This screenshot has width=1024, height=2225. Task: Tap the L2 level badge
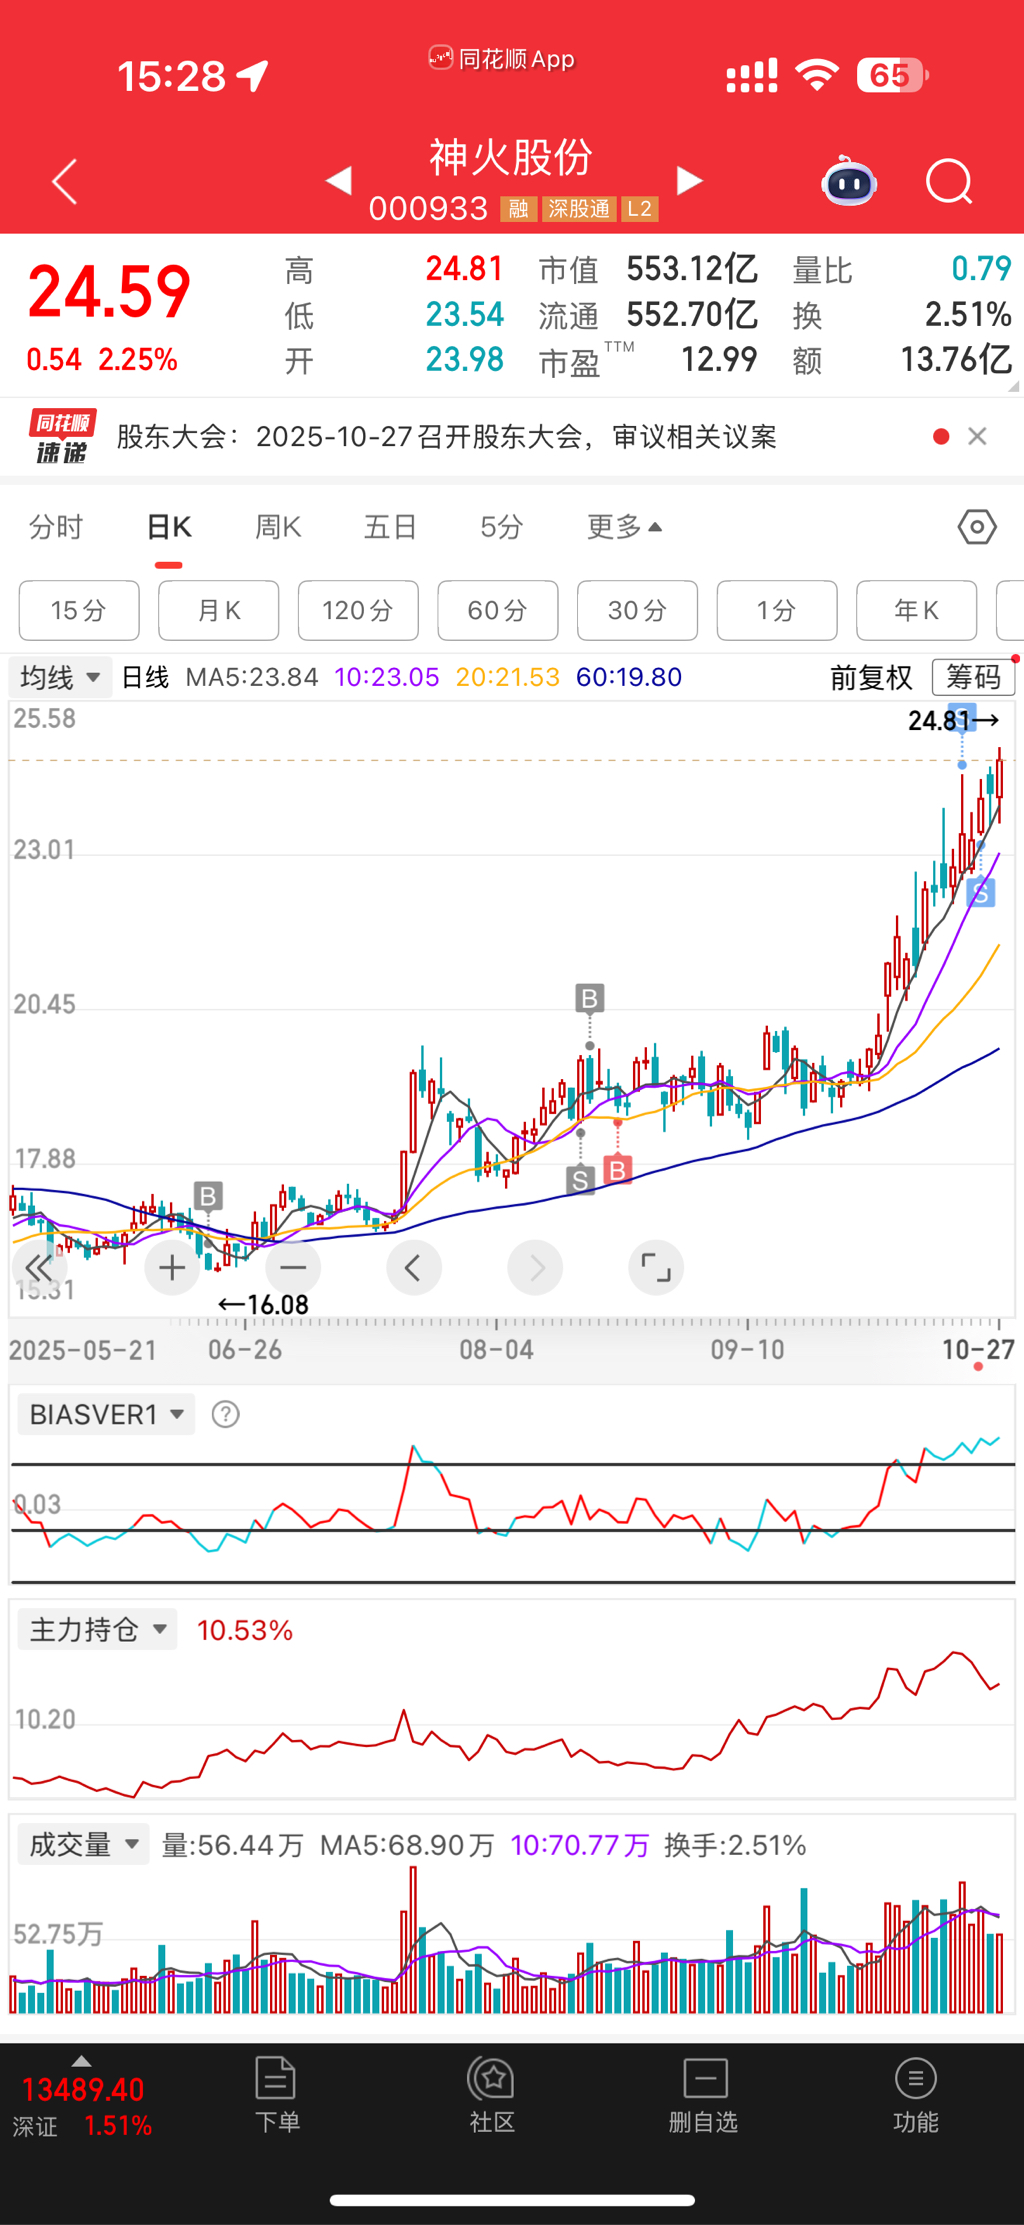coord(640,209)
